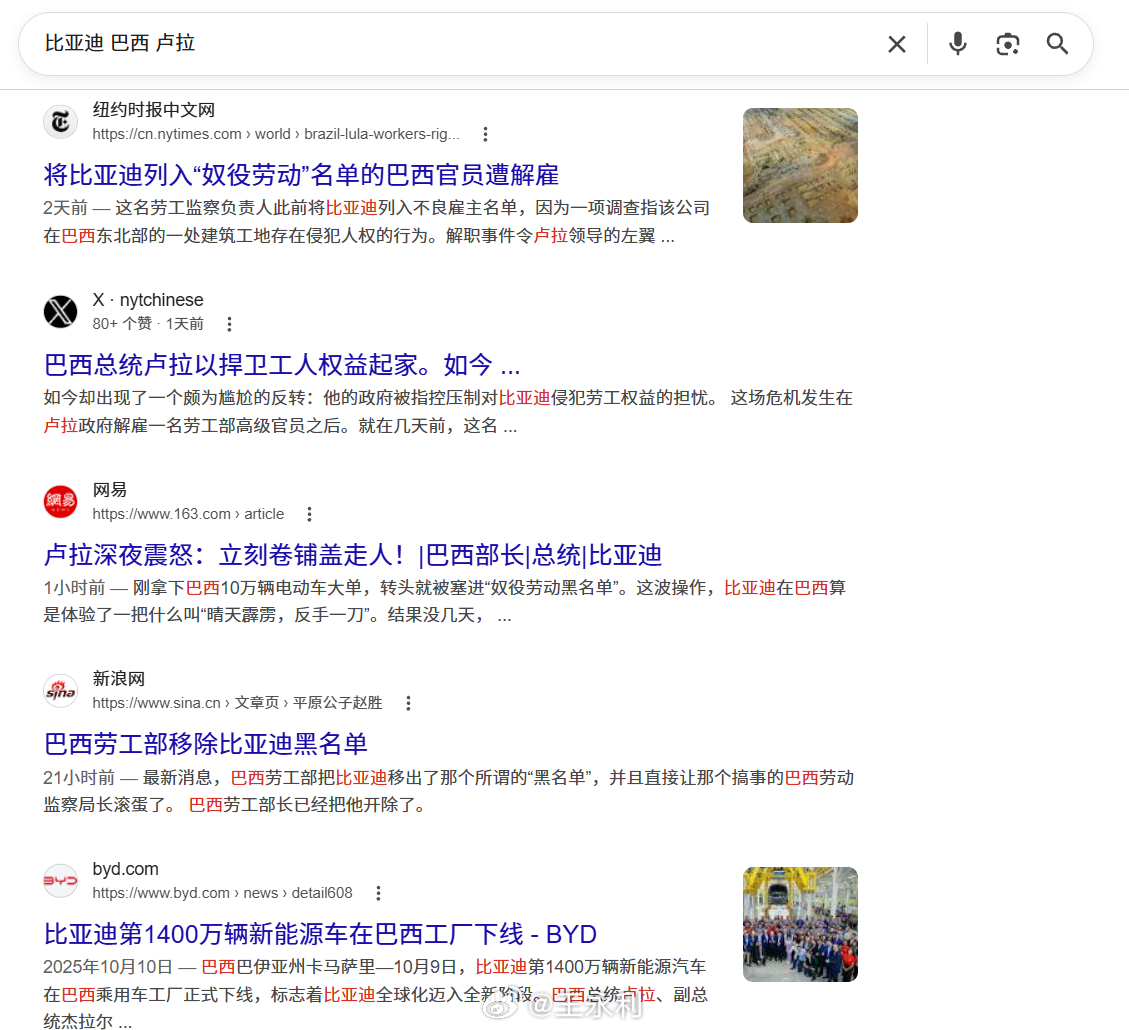Click the magnifying glass search button
The width and height of the screenshot is (1129, 1030).
(x=1057, y=45)
